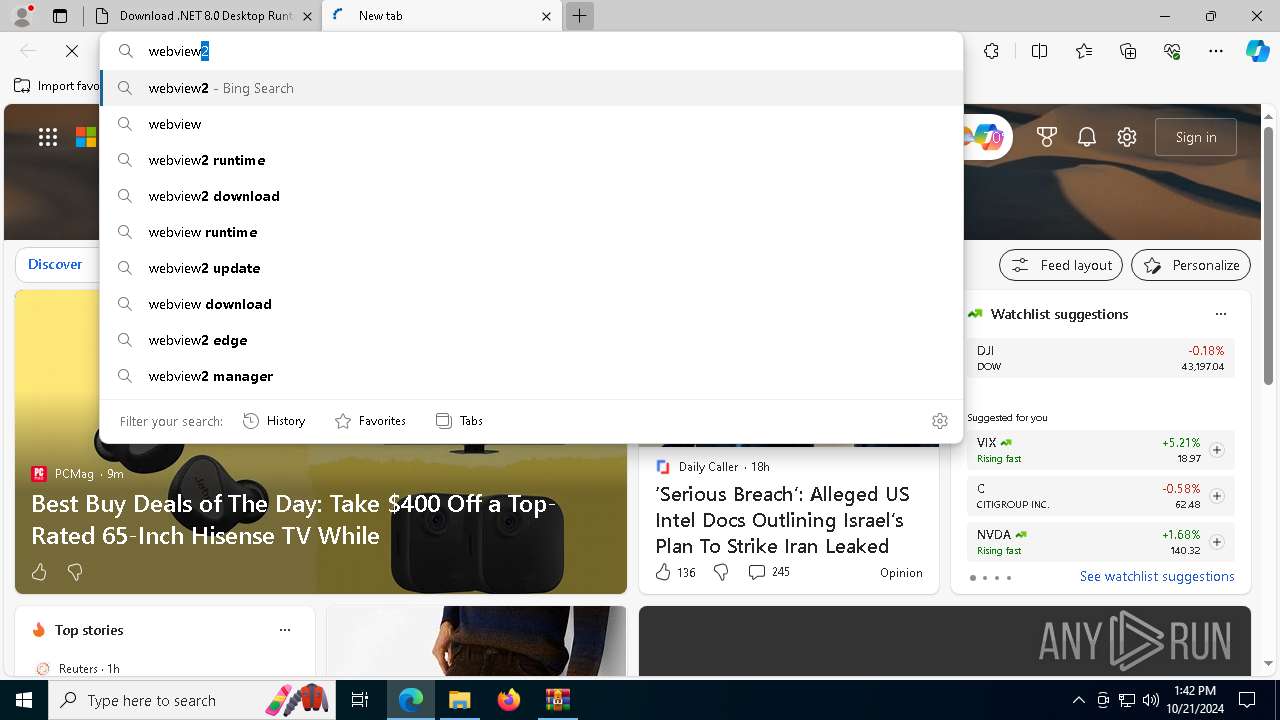Select 'webview' suggestion

click(x=531, y=124)
